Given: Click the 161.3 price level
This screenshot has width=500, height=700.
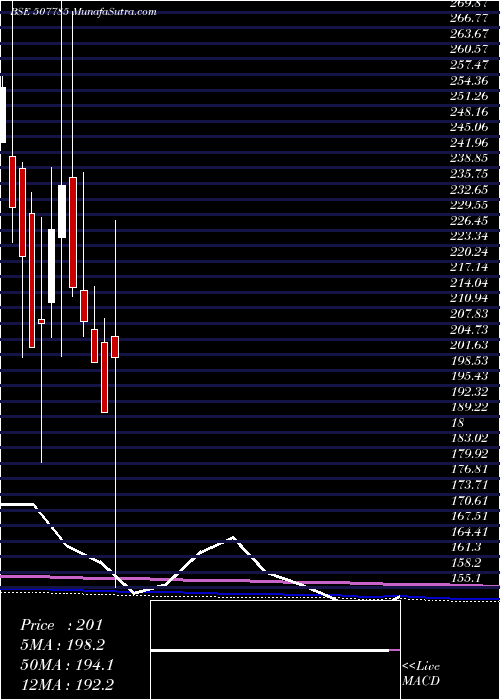Looking at the screenshot, I should (x=467, y=547).
